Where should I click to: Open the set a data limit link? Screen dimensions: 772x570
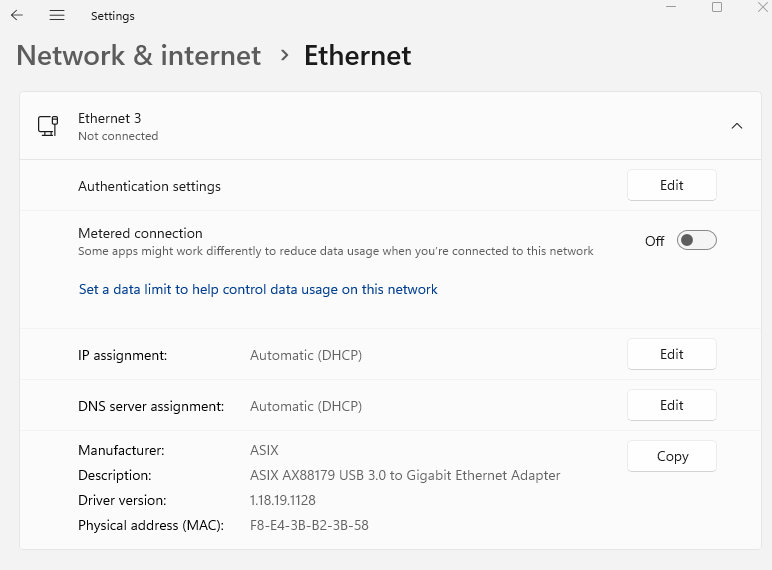click(258, 289)
